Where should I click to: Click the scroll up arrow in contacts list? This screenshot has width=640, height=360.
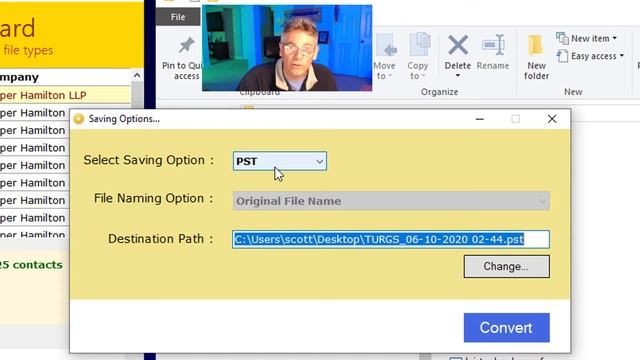[x=137, y=76]
